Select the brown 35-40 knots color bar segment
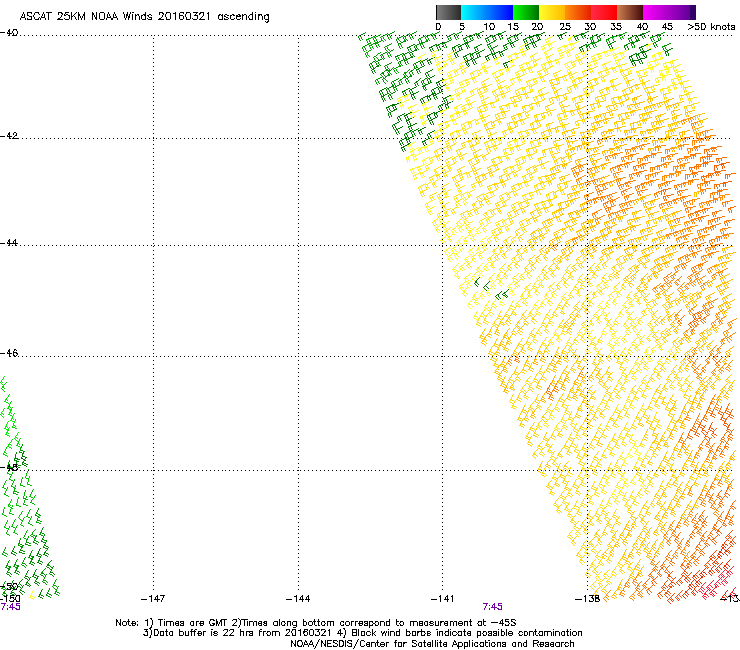This screenshot has width=740, height=650. coord(630,12)
